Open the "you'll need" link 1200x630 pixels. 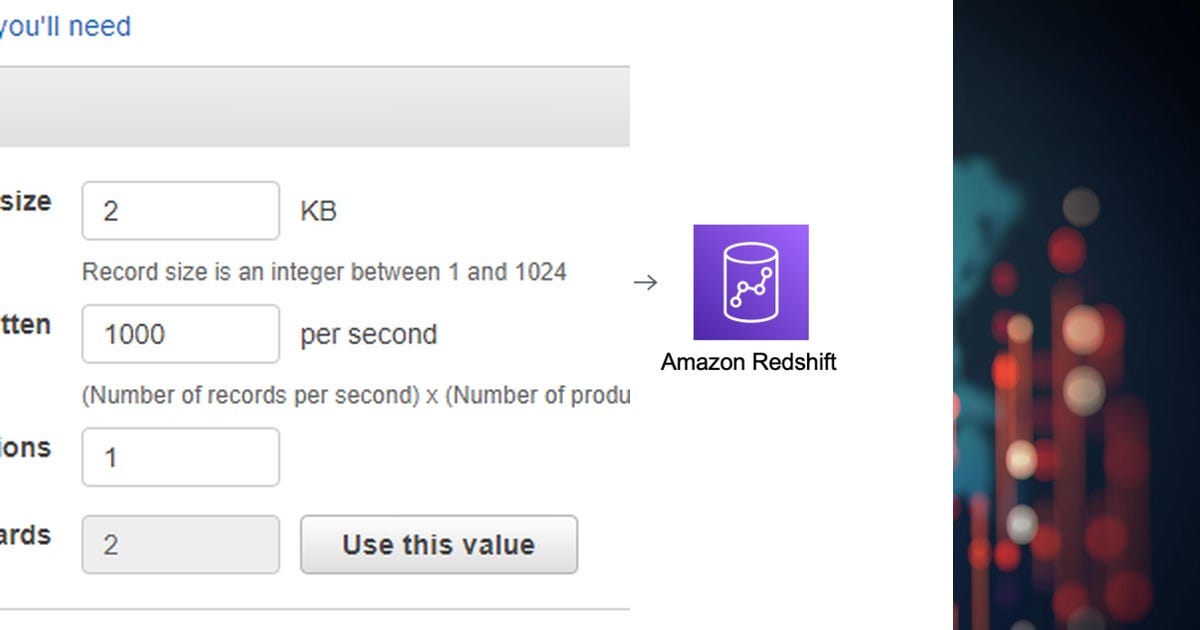[65, 26]
